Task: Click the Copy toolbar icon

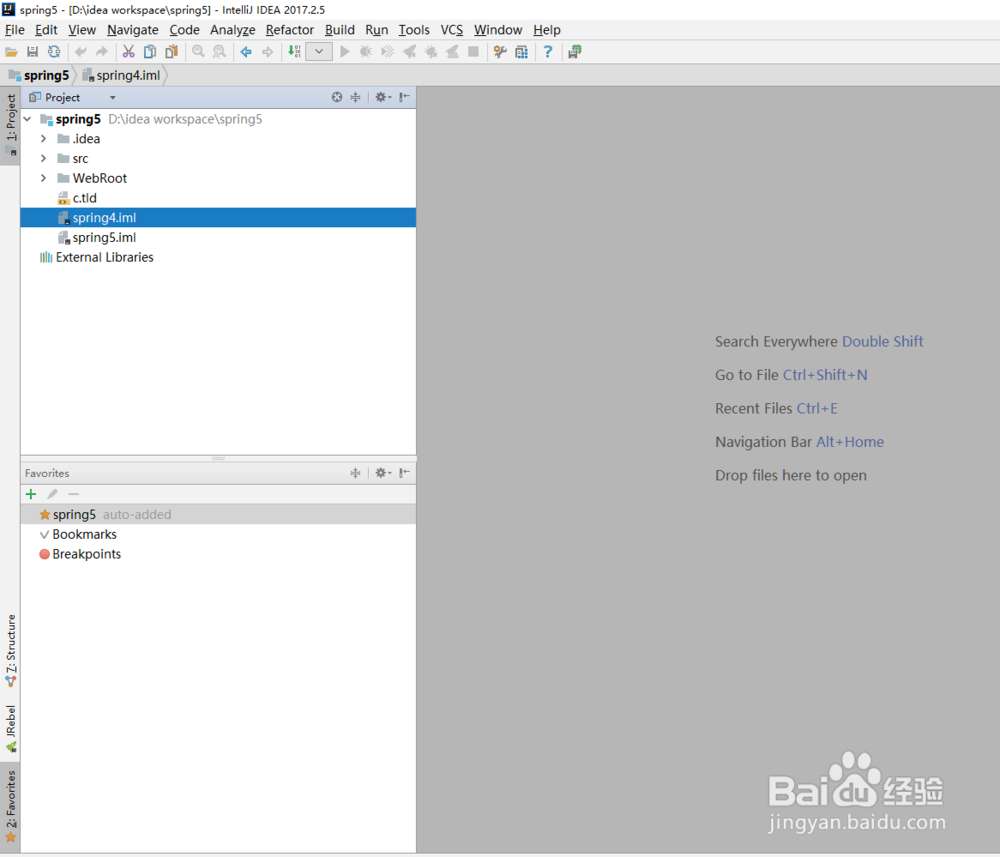Action: click(150, 52)
